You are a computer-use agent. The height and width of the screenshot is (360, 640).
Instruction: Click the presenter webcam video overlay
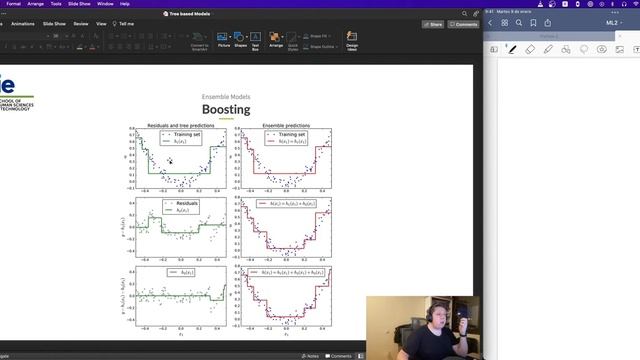(423, 328)
